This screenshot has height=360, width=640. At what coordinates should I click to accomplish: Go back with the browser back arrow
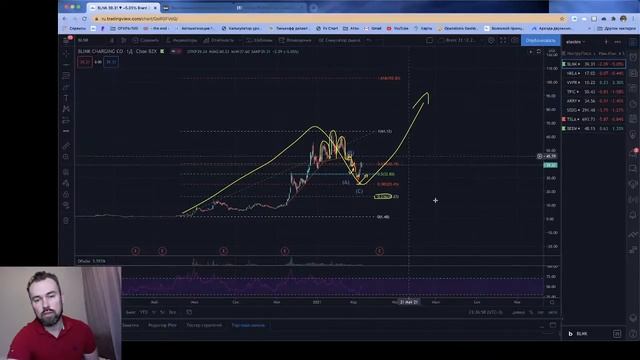(64, 19)
